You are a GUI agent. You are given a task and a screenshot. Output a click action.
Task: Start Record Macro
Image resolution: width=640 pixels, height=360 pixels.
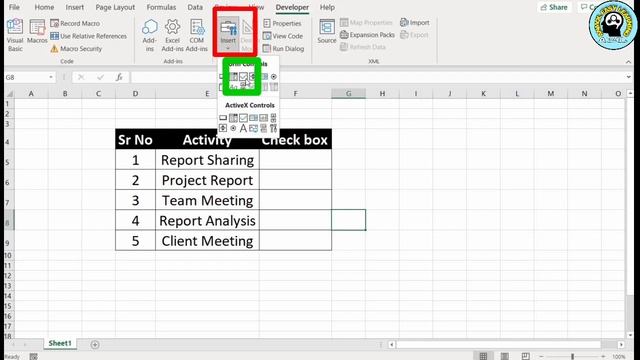click(x=75, y=23)
